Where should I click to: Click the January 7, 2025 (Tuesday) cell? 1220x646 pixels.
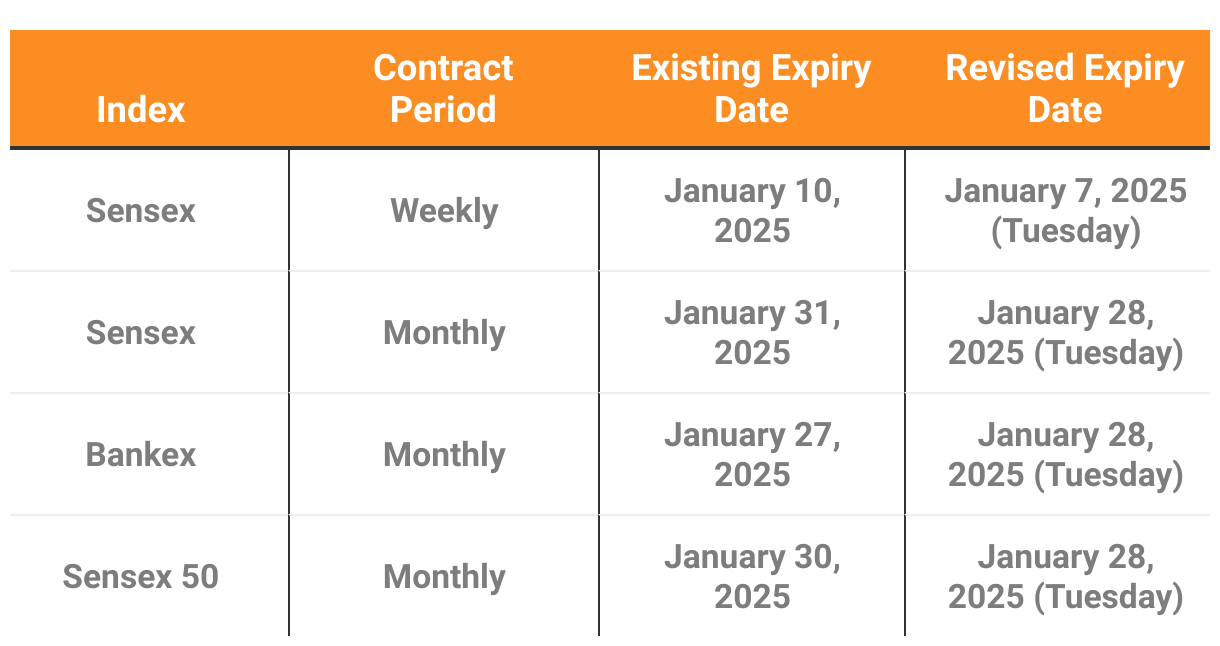tap(1065, 211)
